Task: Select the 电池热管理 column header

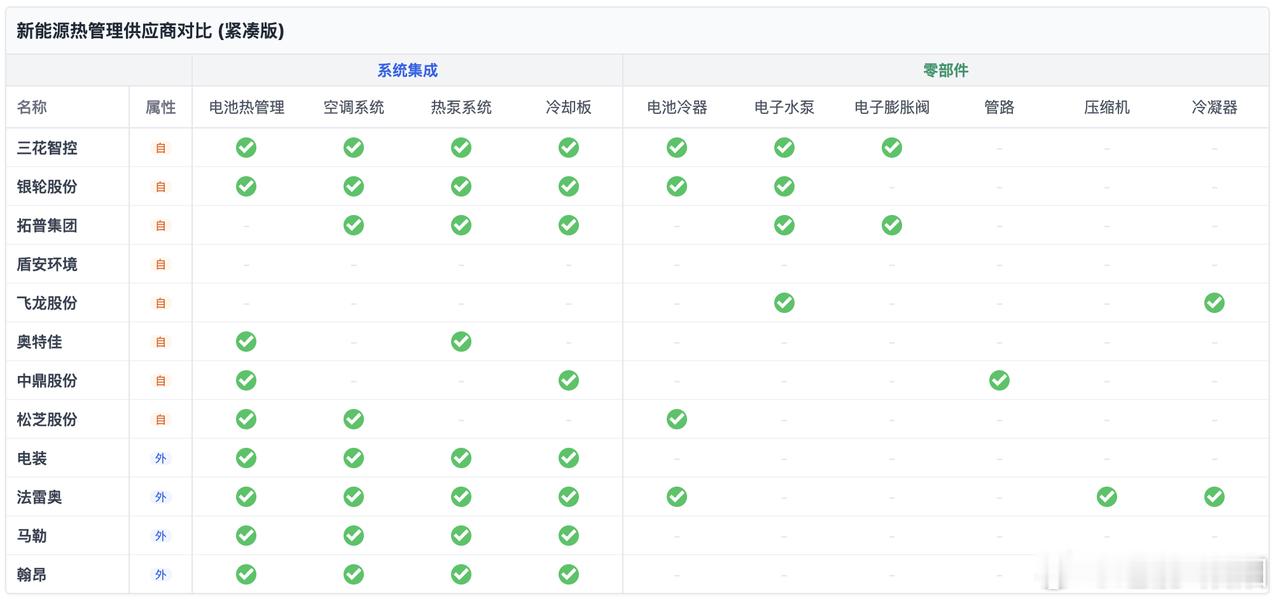Action: (246, 107)
